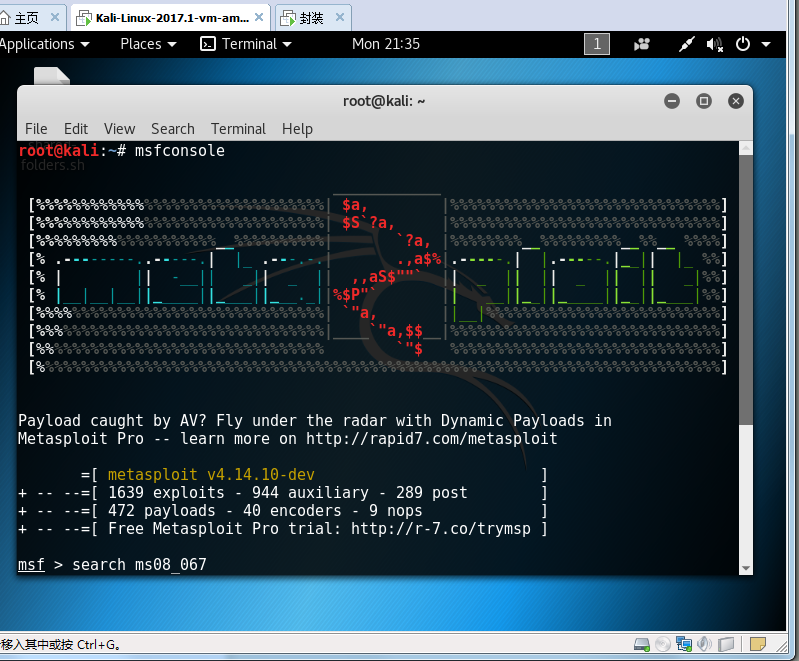
Task: Minimize the root@kali terminal window
Action: click(672, 101)
